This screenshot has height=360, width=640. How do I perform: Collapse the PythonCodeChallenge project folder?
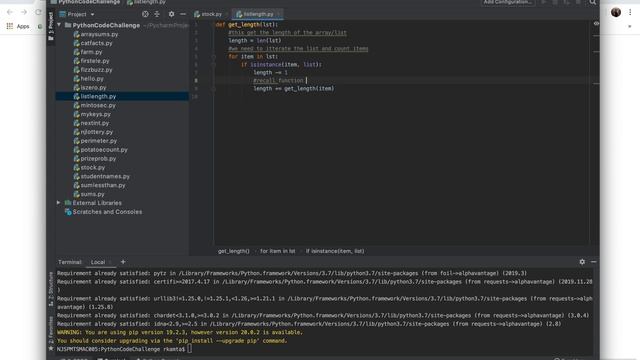pyautogui.click(x=59, y=25)
